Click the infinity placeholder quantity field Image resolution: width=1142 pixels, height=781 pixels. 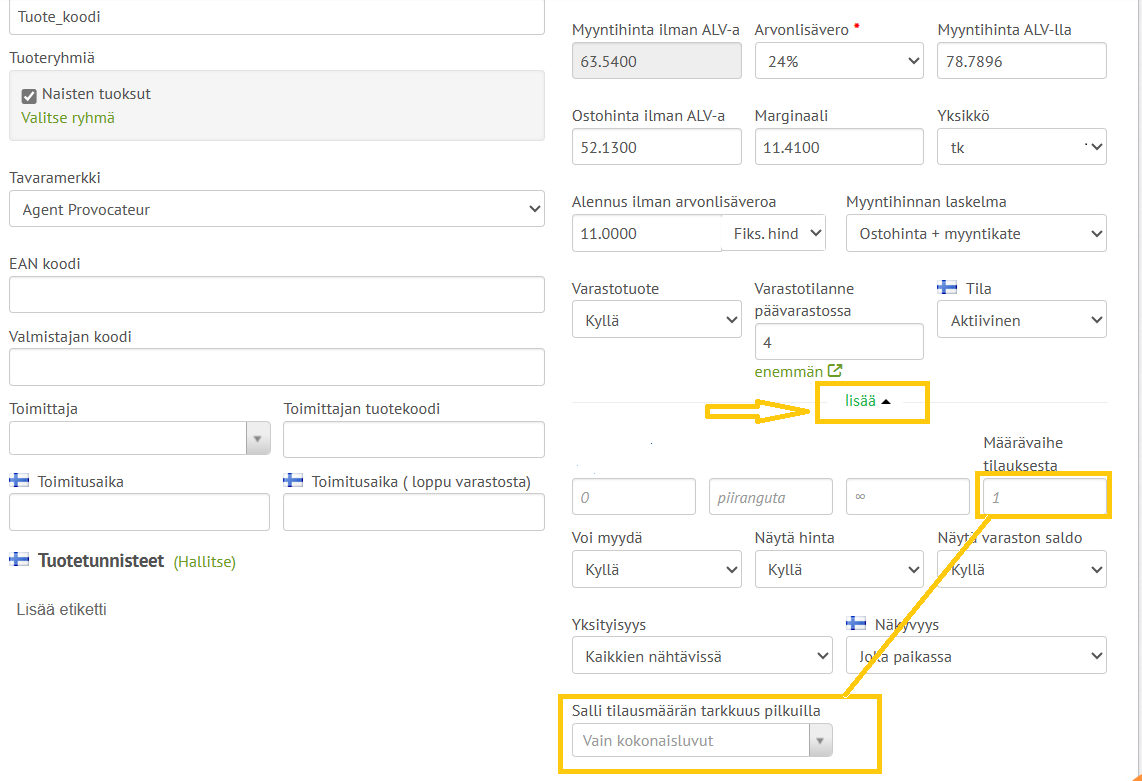coord(907,497)
